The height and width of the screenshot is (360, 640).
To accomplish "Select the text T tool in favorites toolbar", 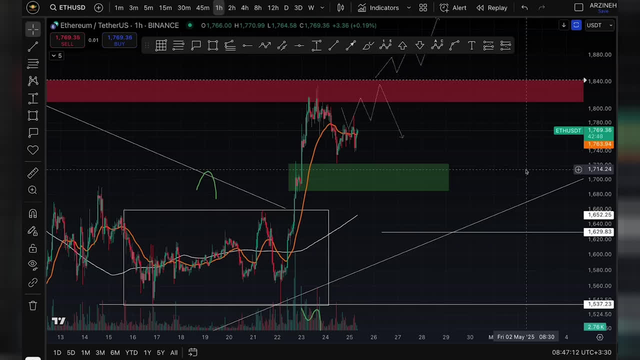I will (x=471, y=46).
